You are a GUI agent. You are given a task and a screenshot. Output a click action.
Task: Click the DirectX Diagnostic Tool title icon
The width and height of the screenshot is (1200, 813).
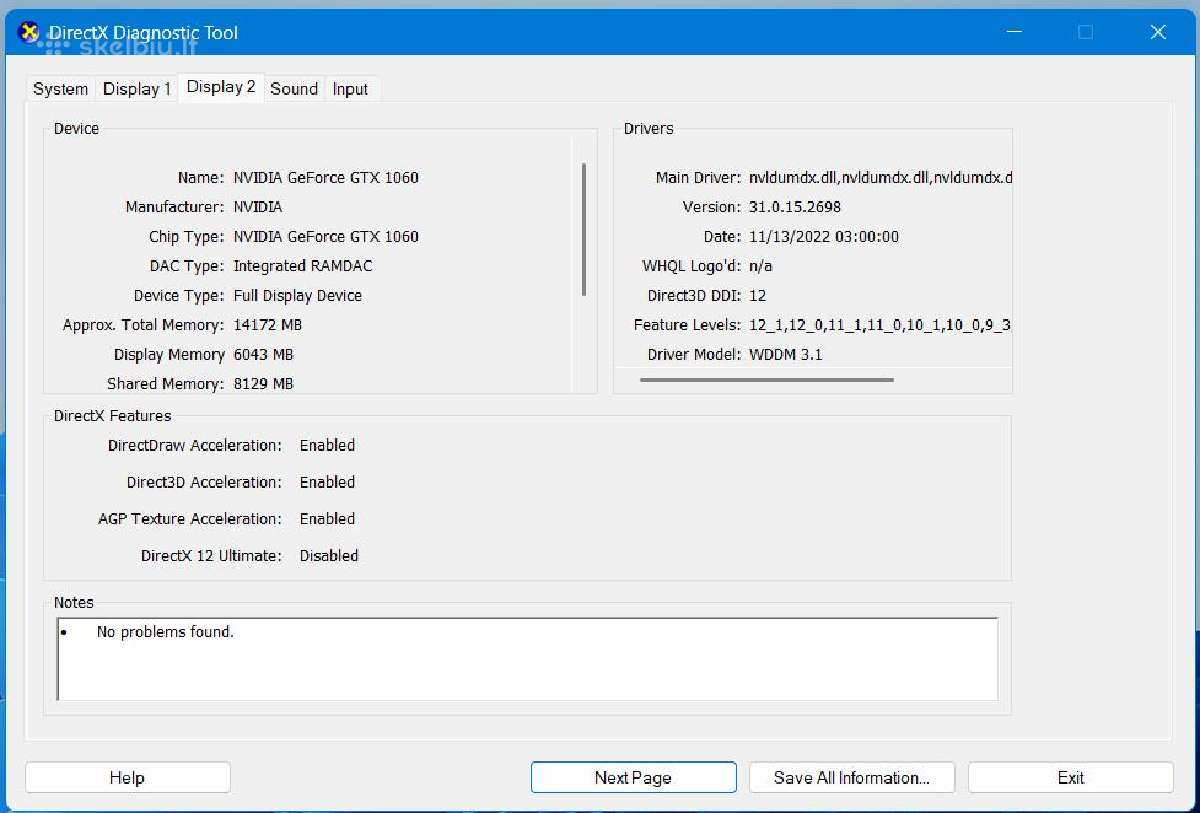click(29, 32)
